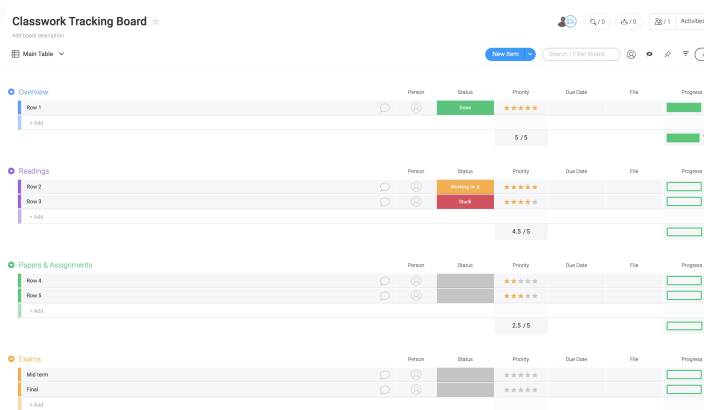704x410 pixels.
Task: Click the Overview Status column header
Action: coord(465,92)
